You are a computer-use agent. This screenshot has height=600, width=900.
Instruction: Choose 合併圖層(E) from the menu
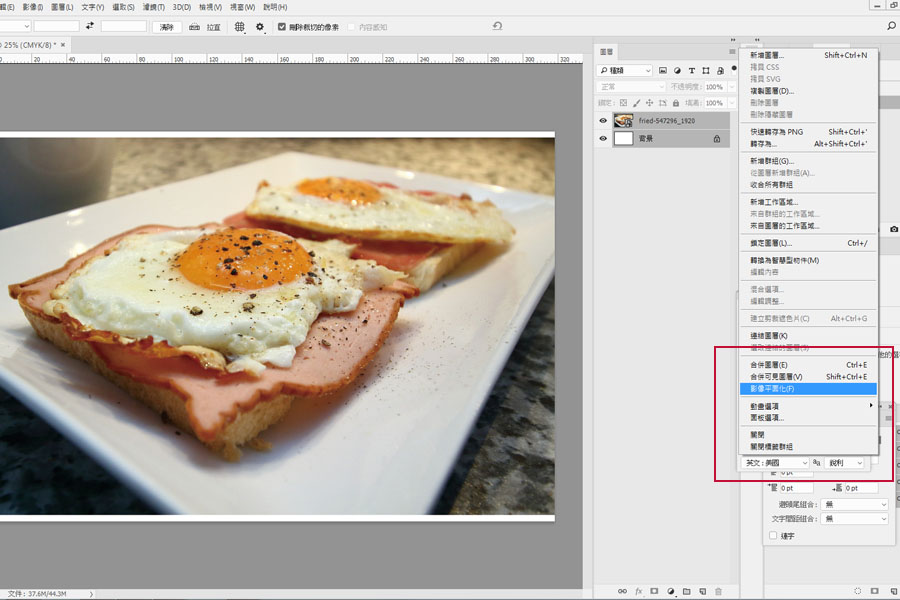tap(808, 365)
